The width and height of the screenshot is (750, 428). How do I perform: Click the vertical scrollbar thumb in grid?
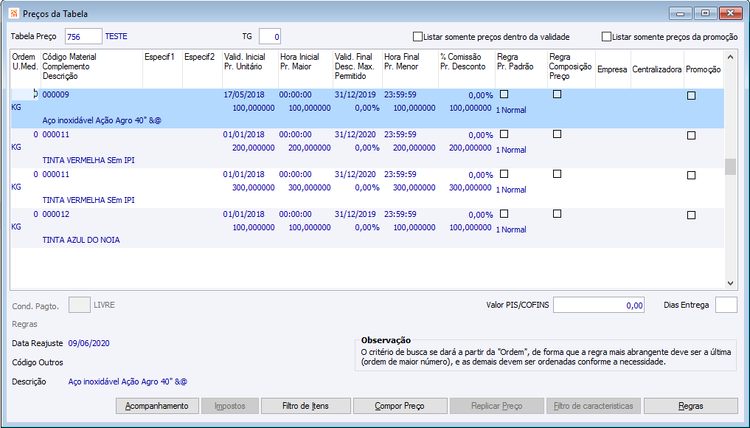[730, 167]
